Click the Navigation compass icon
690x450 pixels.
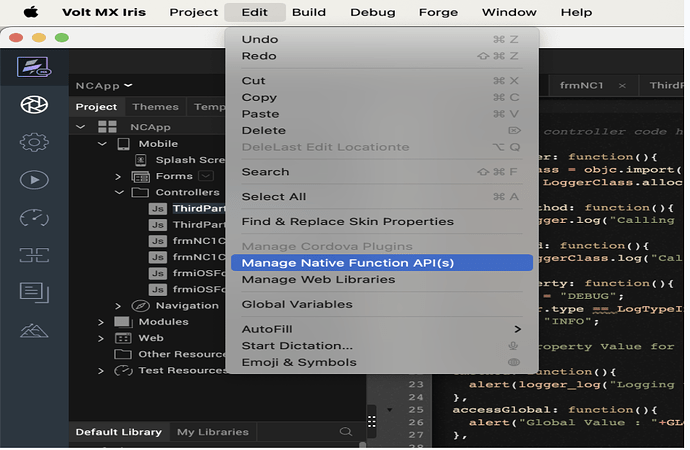pos(140,306)
